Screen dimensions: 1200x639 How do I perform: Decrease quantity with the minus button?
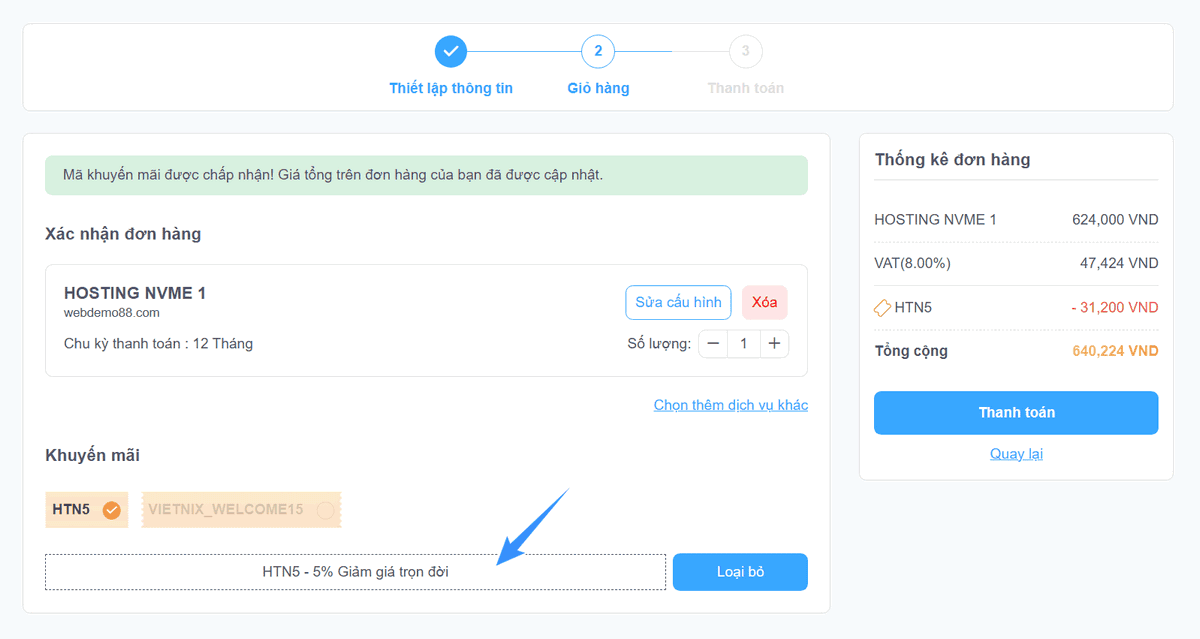713,344
